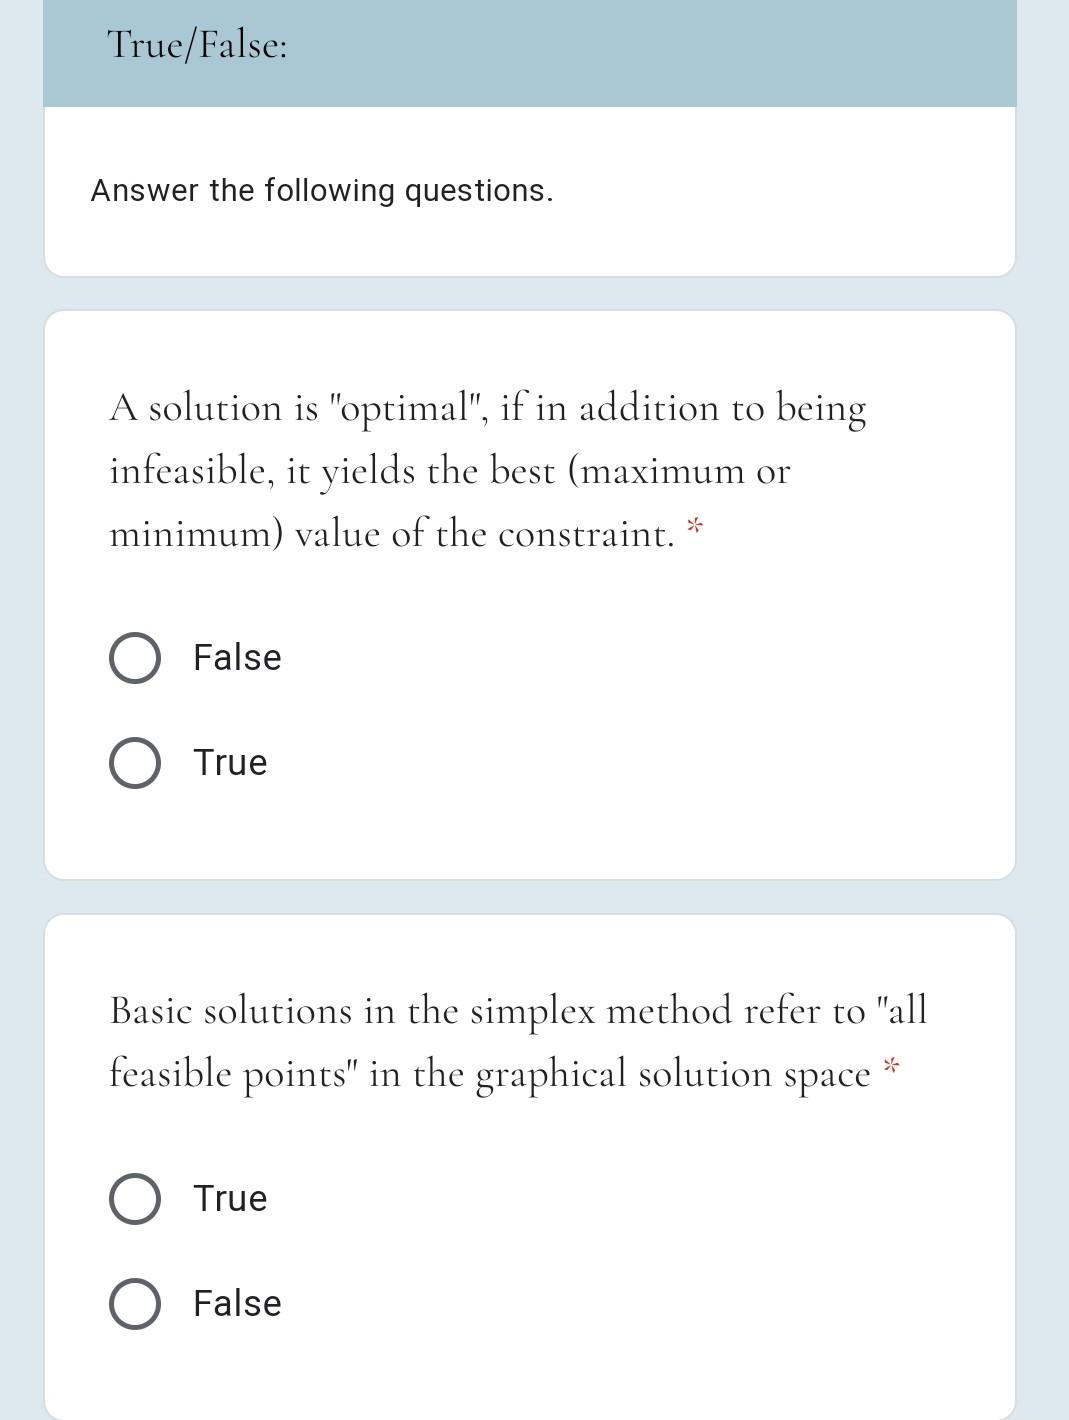Click the True label text in question two
Viewport: 1069px width, 1420px height.
(229, 1199)
